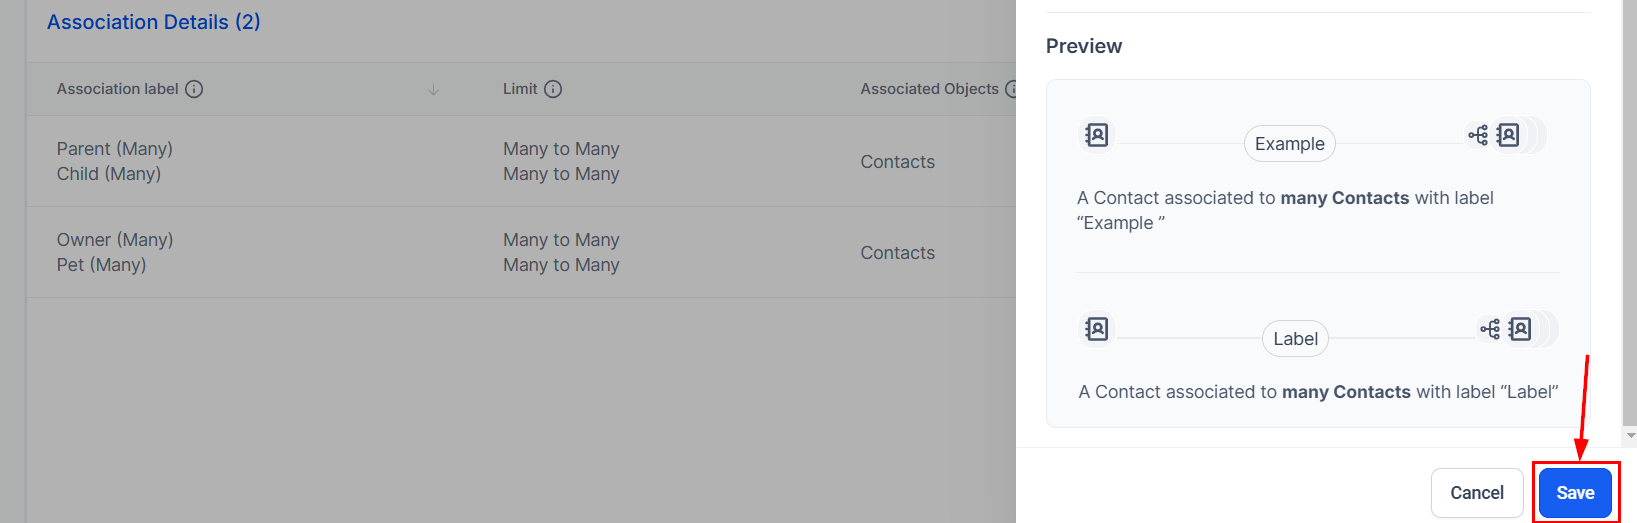The width and height of the screenshot is (1637, 523).
Task: Sort by Association label using the arrow
Action: [433, 90]
